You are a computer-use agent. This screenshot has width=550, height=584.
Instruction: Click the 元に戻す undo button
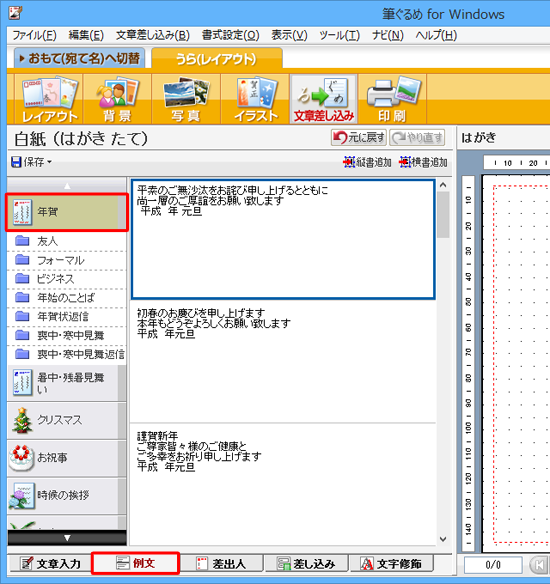pyautogui.click(x=359, y=138)
